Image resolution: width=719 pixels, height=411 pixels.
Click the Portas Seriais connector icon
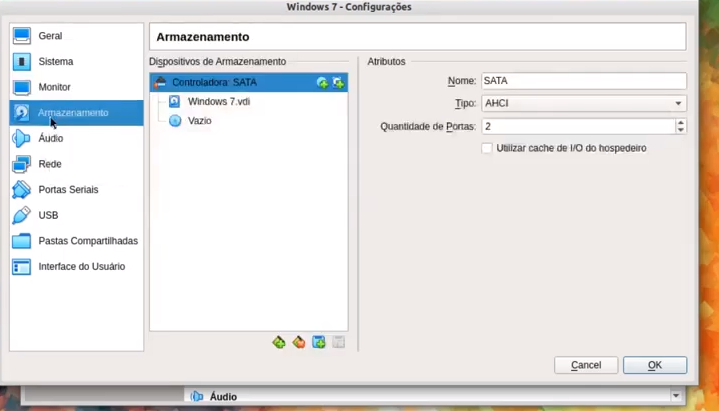[x=22, y=190]
